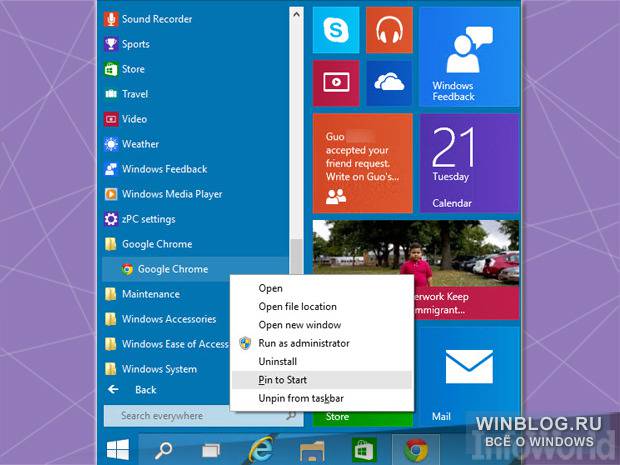Image resolution: width=620 pixels, height=465 pixels.
Task: Choose Unpin from taskbar
Action: pos(321,398)
